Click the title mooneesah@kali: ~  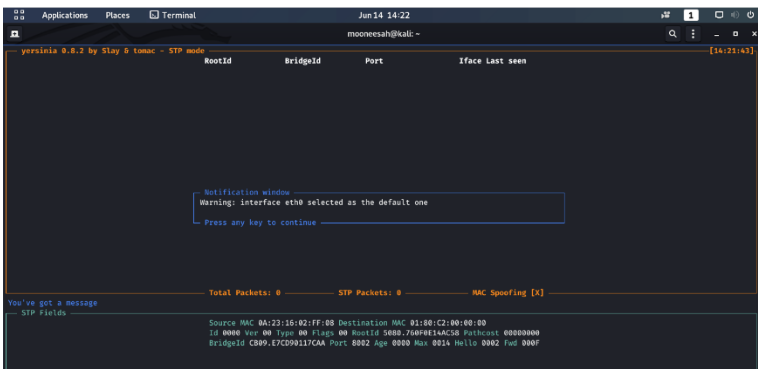(384, 34)
